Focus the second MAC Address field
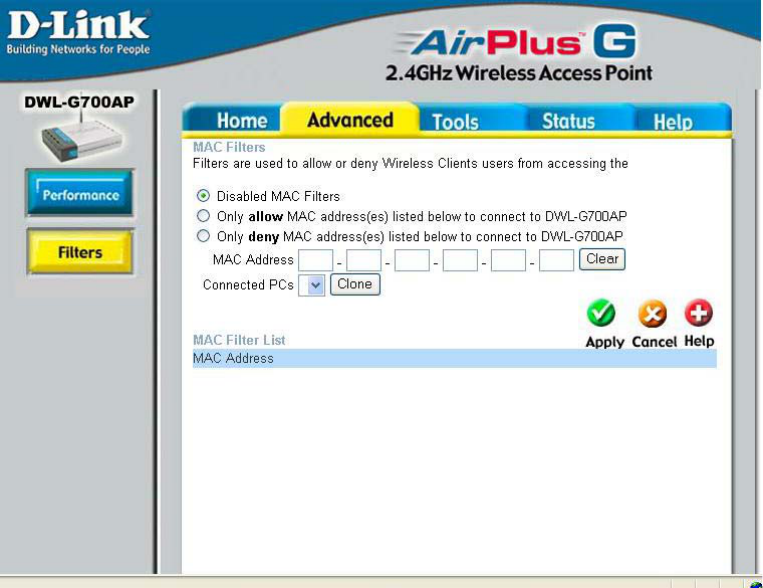This screenshot has height=588, width=763. 363,260
